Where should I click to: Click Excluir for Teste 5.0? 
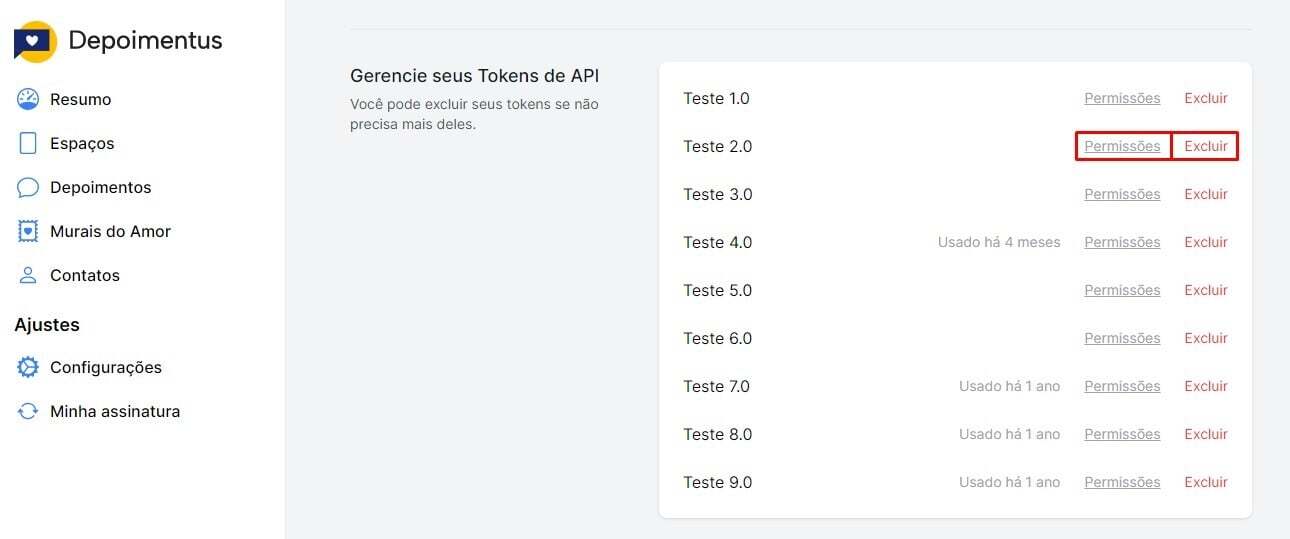point(1205,290)
